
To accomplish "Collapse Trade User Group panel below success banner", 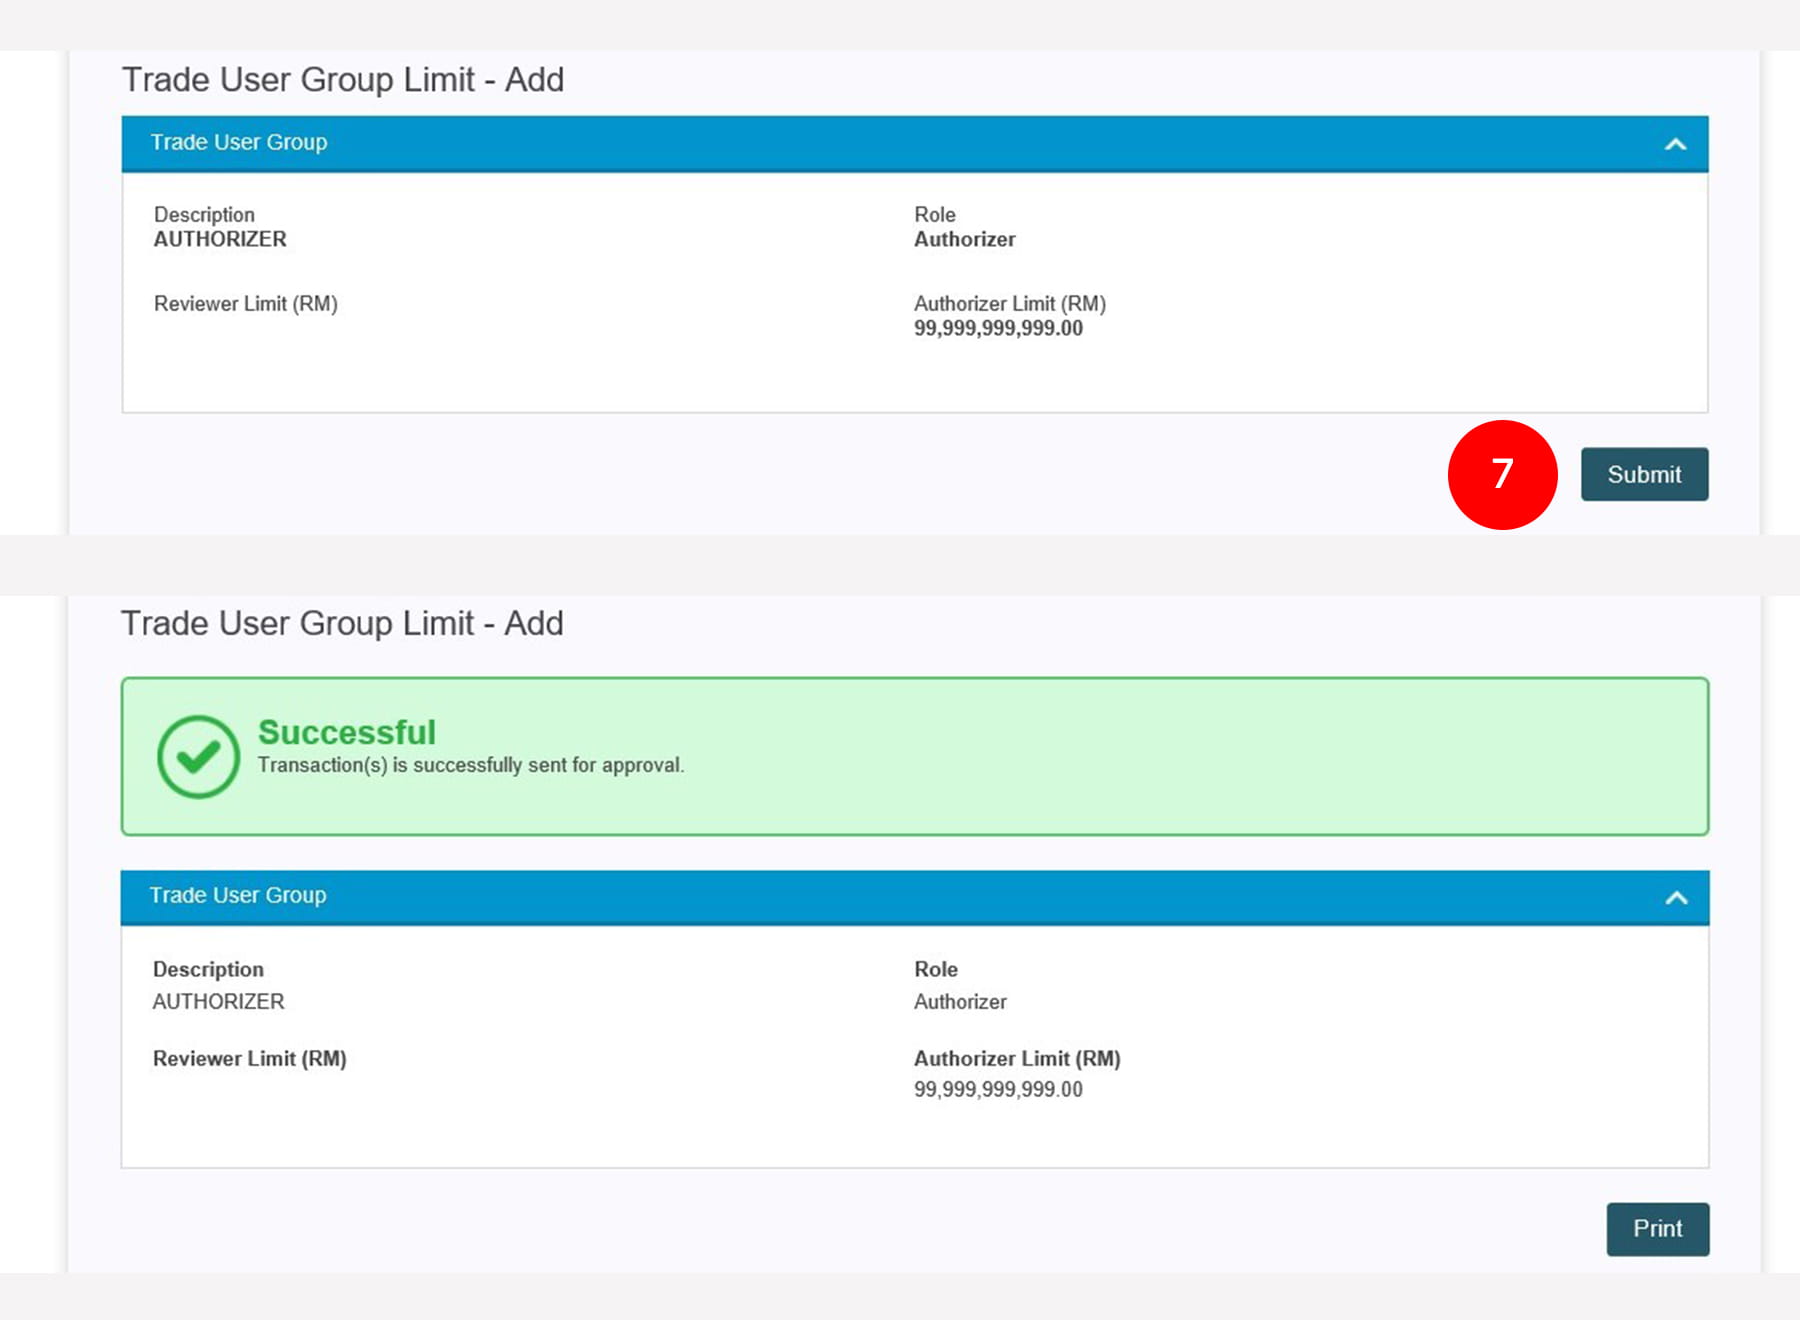I will coord(1676,898).
